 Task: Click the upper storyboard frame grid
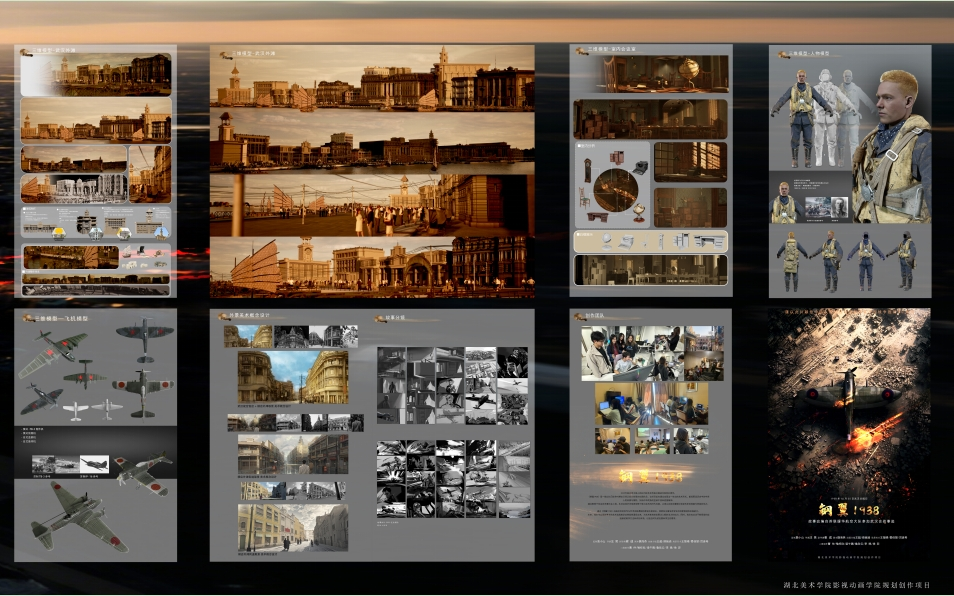[x=452, y=386]
